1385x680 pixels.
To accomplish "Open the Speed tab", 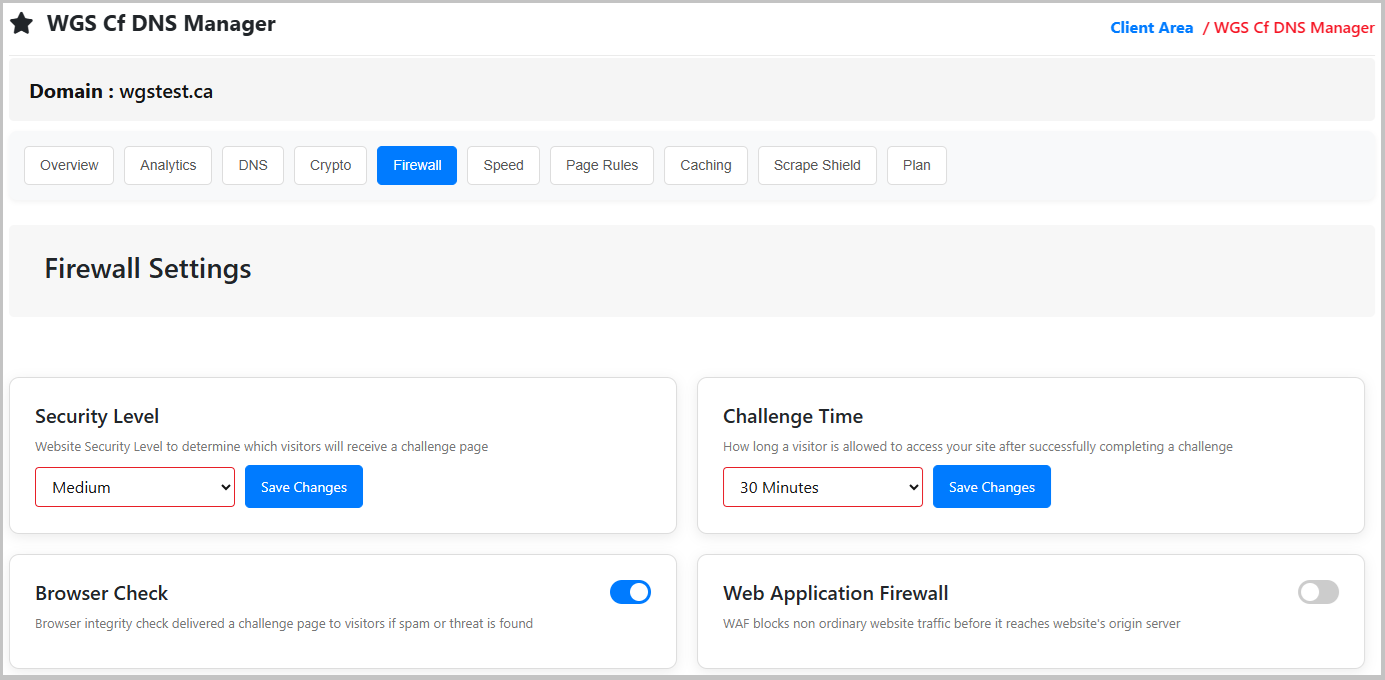I will pyautogui.click(x=503, y=166).
